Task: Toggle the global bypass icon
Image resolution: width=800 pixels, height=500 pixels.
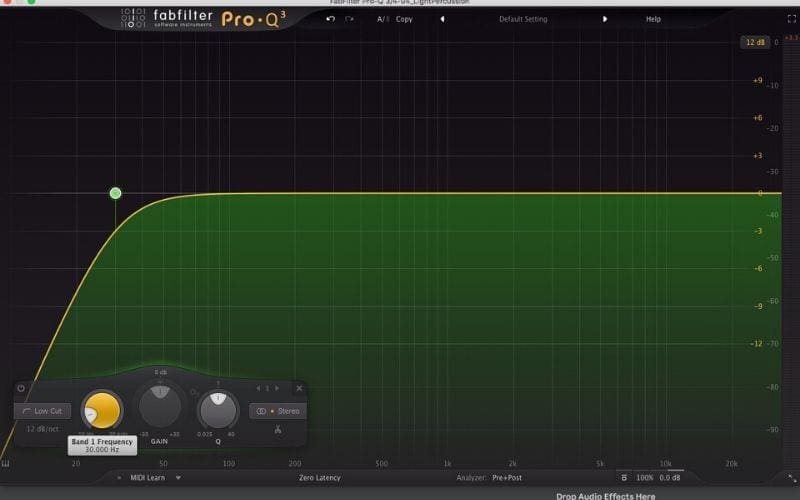Action: pyautogui.click(x=624, y=478)
